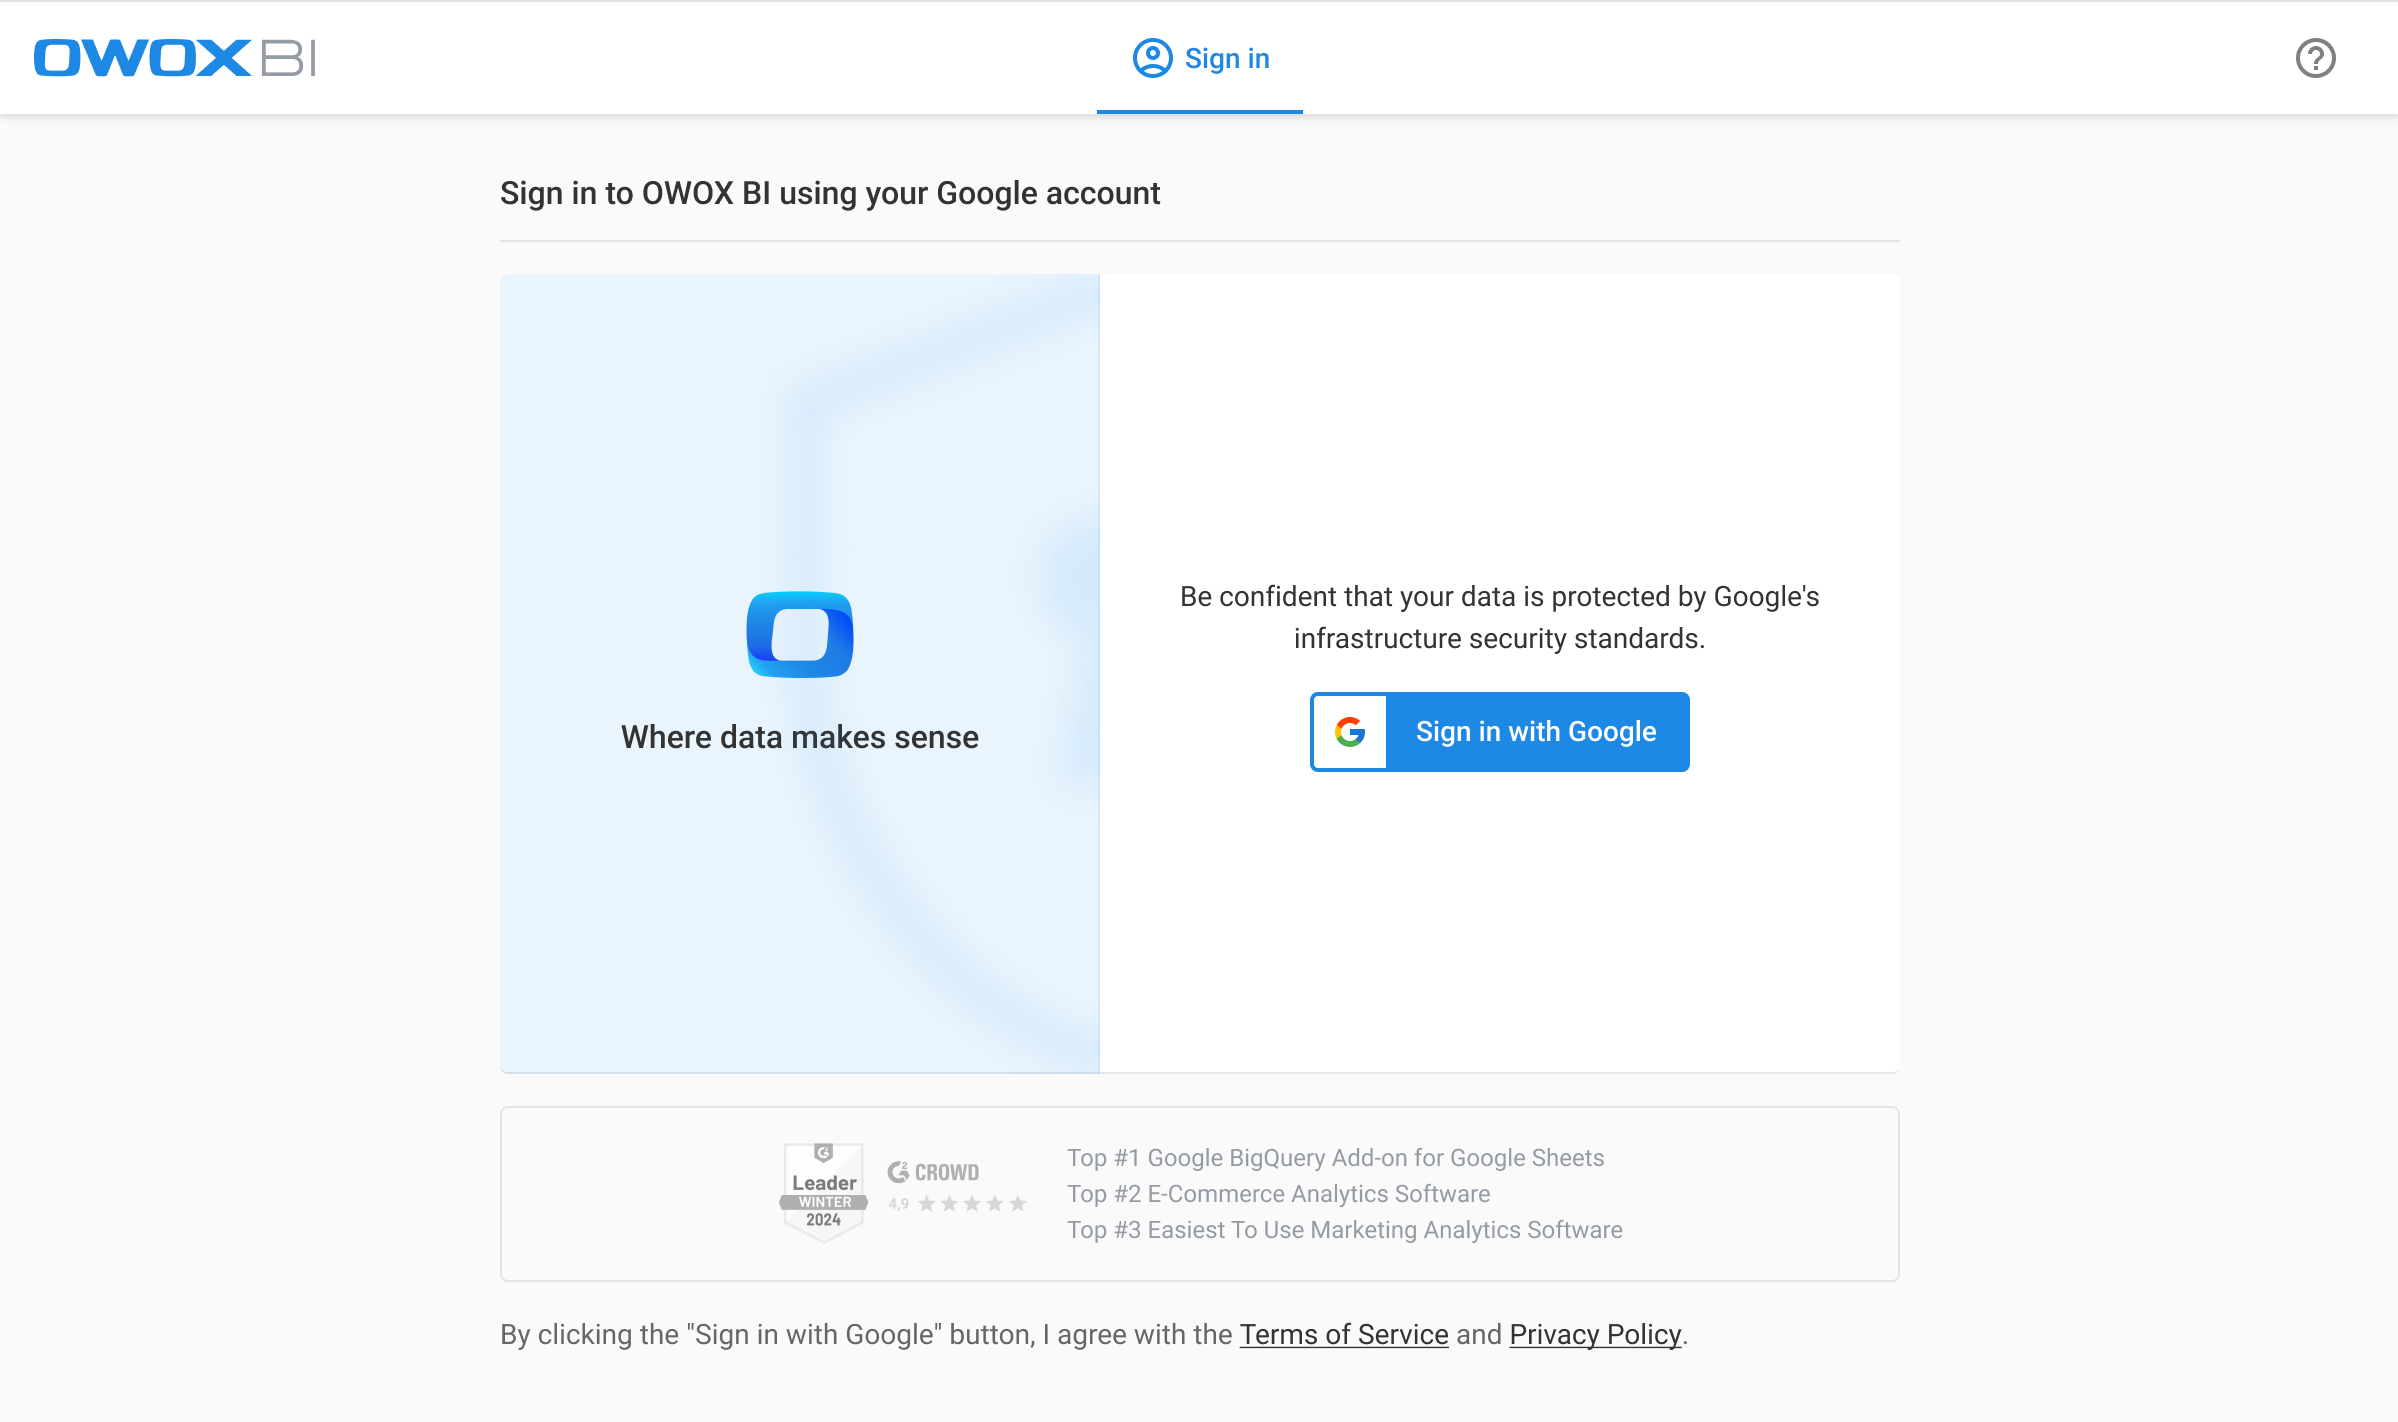Click the user avatar icon beside Sign in
Viewport: 2398px width, 1422px height.
pyautogui.click(x=1152, y=58)
